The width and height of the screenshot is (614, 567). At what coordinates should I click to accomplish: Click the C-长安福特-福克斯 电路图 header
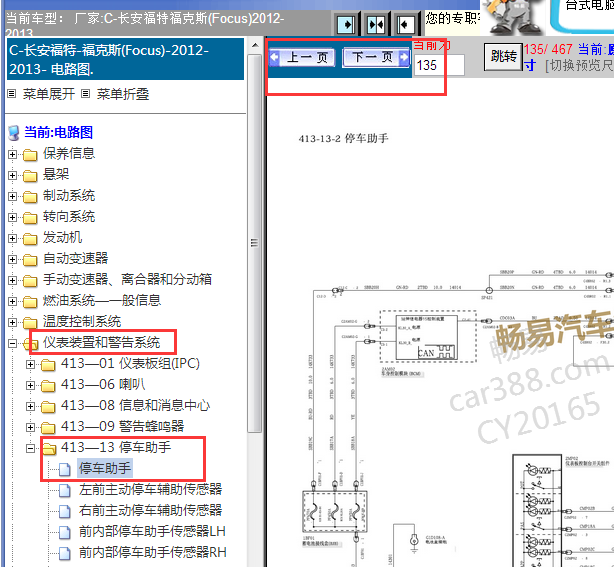[125, 59]
